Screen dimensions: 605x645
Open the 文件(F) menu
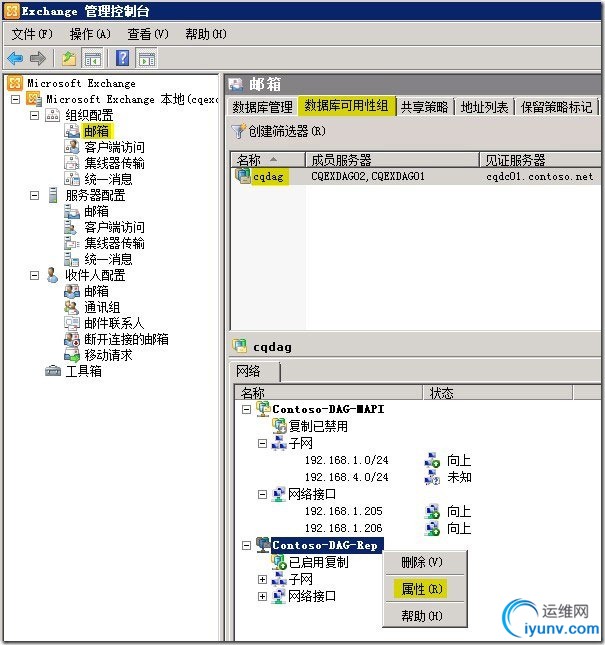32,34
